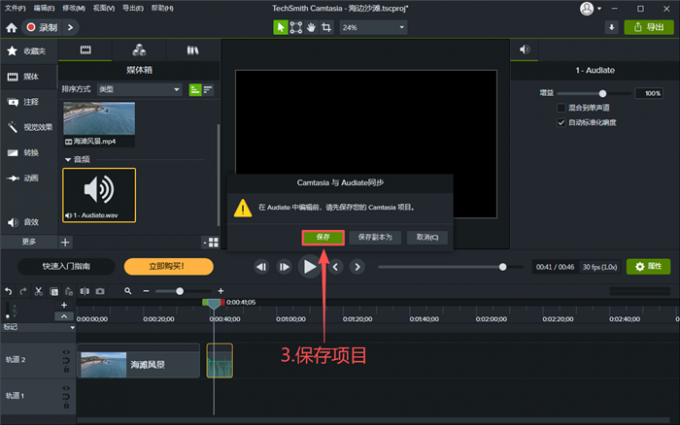Viewport: 680px width, 425px height.
Task: Open the account dropdown arrow
Action: click(x=599, y=9)
